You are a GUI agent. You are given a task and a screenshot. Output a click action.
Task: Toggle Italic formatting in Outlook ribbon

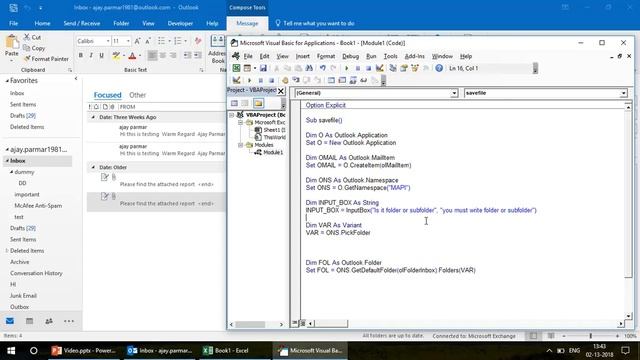pyautogui.click(x=91, y=55)
